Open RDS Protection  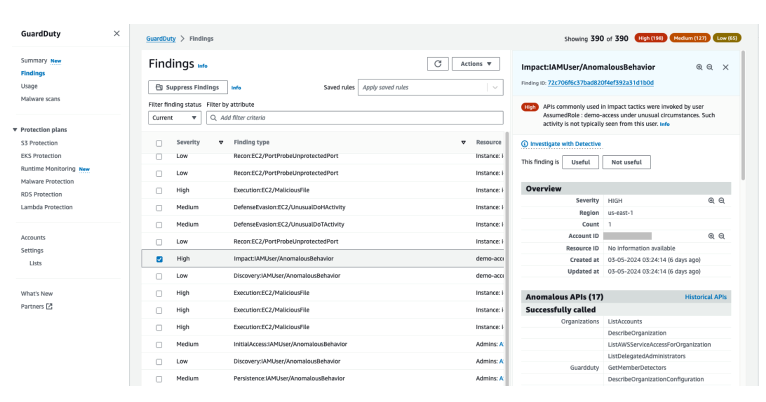coord(41,194)
